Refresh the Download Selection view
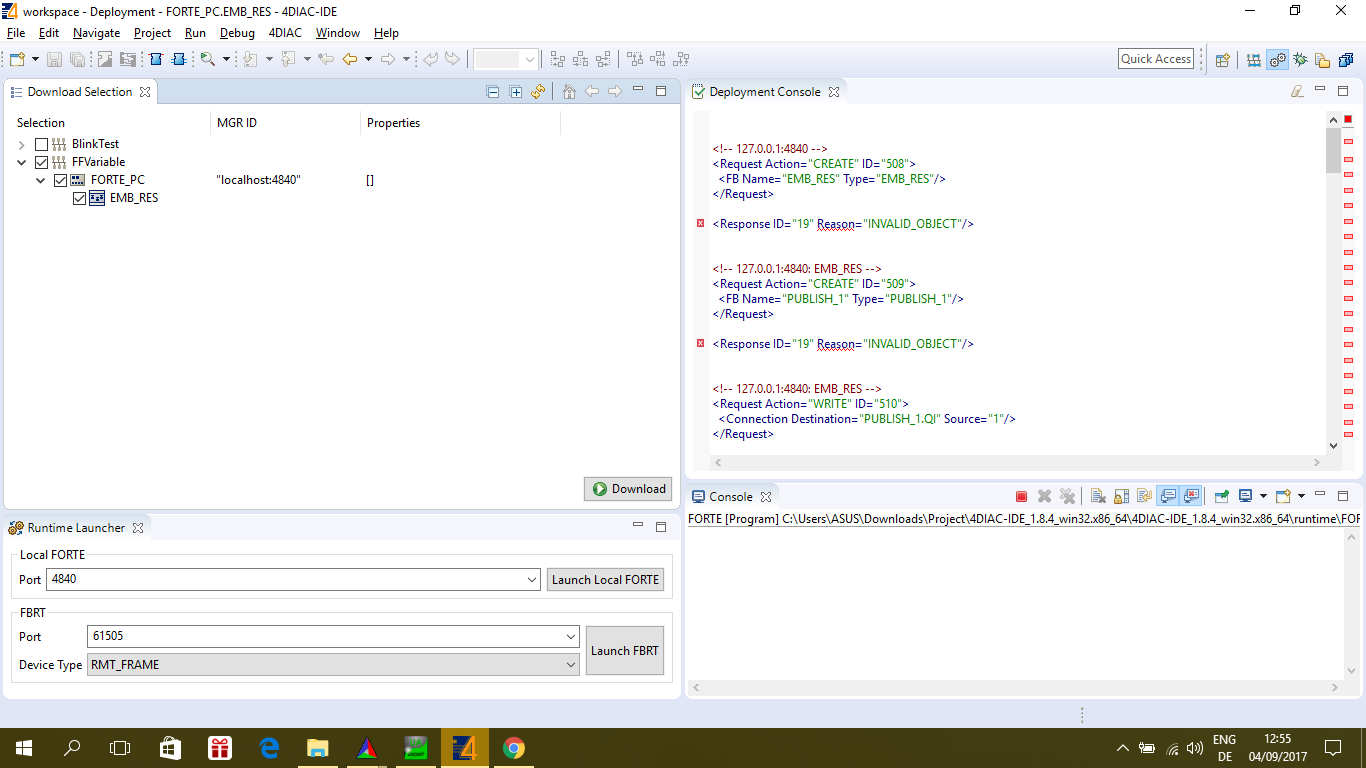 pyautogui.click(x=539, y=92)
